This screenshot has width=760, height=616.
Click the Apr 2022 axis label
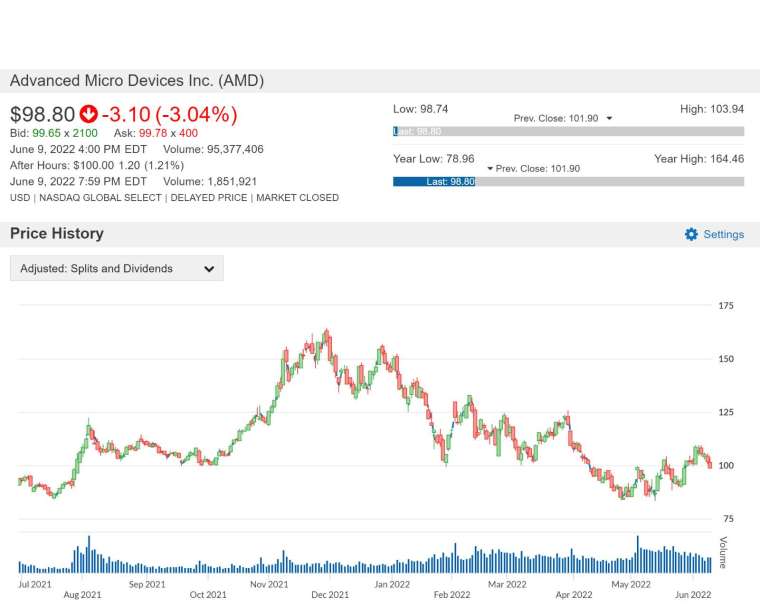pos(574,595)
